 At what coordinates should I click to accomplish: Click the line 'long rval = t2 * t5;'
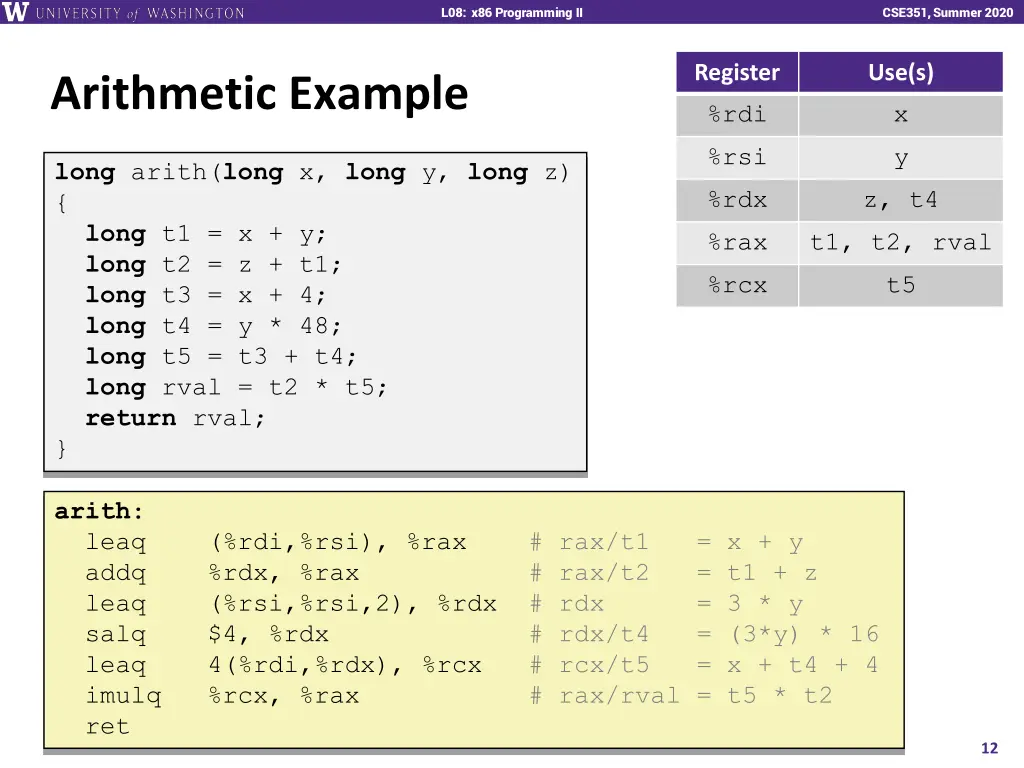tap(236, 387)
